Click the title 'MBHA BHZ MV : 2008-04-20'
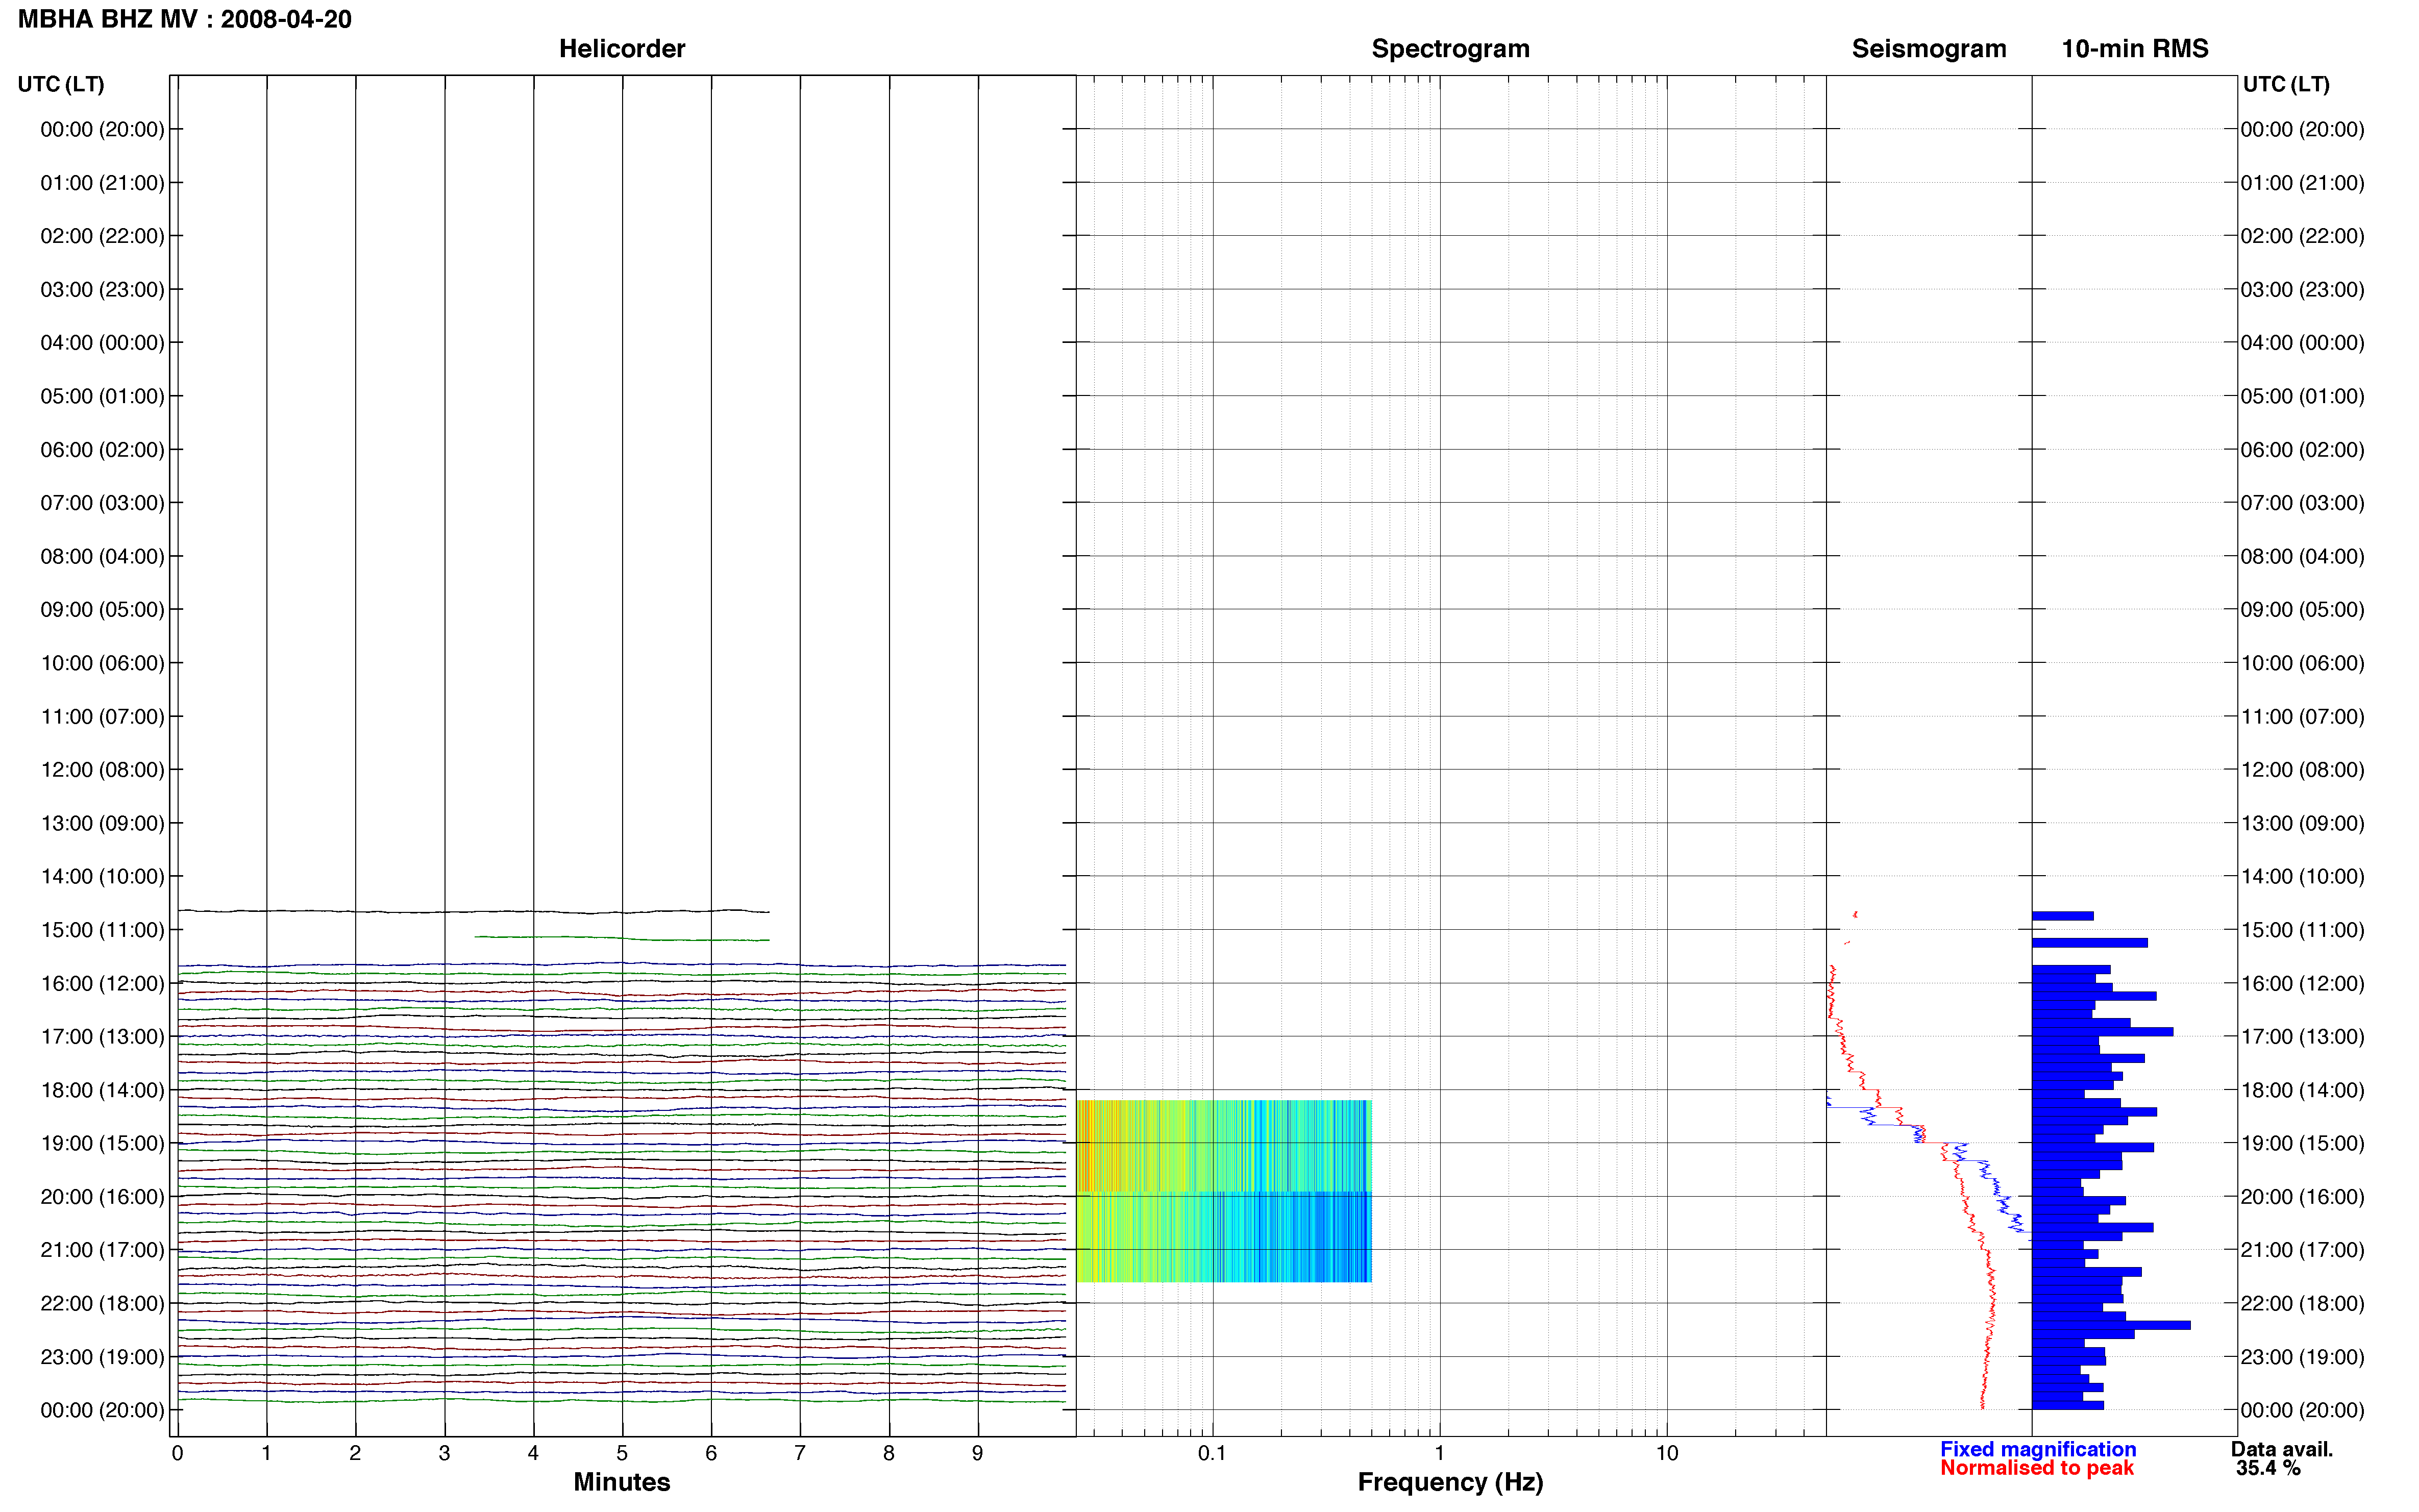Image resolution: width=2419 pixels, height=1512 pixels. pyautogui.click(x=185, y=19)
